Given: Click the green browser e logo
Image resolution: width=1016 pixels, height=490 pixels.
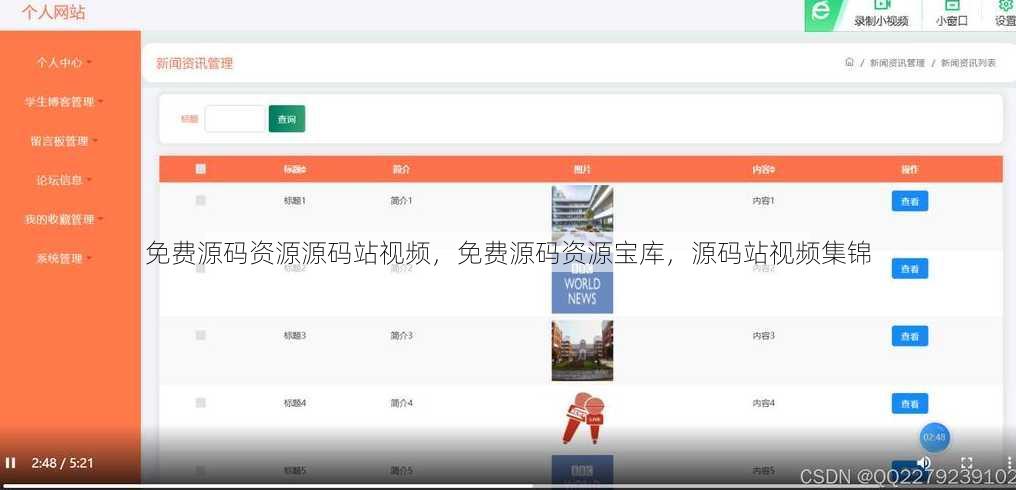Looking at the screenshot, I should click(821, 12).
